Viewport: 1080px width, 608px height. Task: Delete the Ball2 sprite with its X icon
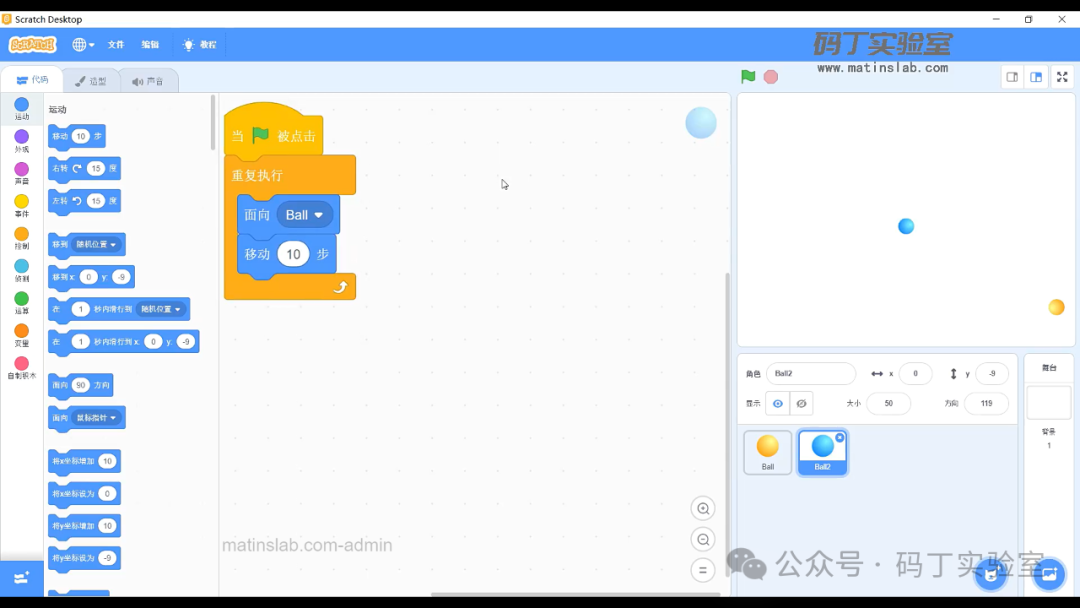[839, 438]
